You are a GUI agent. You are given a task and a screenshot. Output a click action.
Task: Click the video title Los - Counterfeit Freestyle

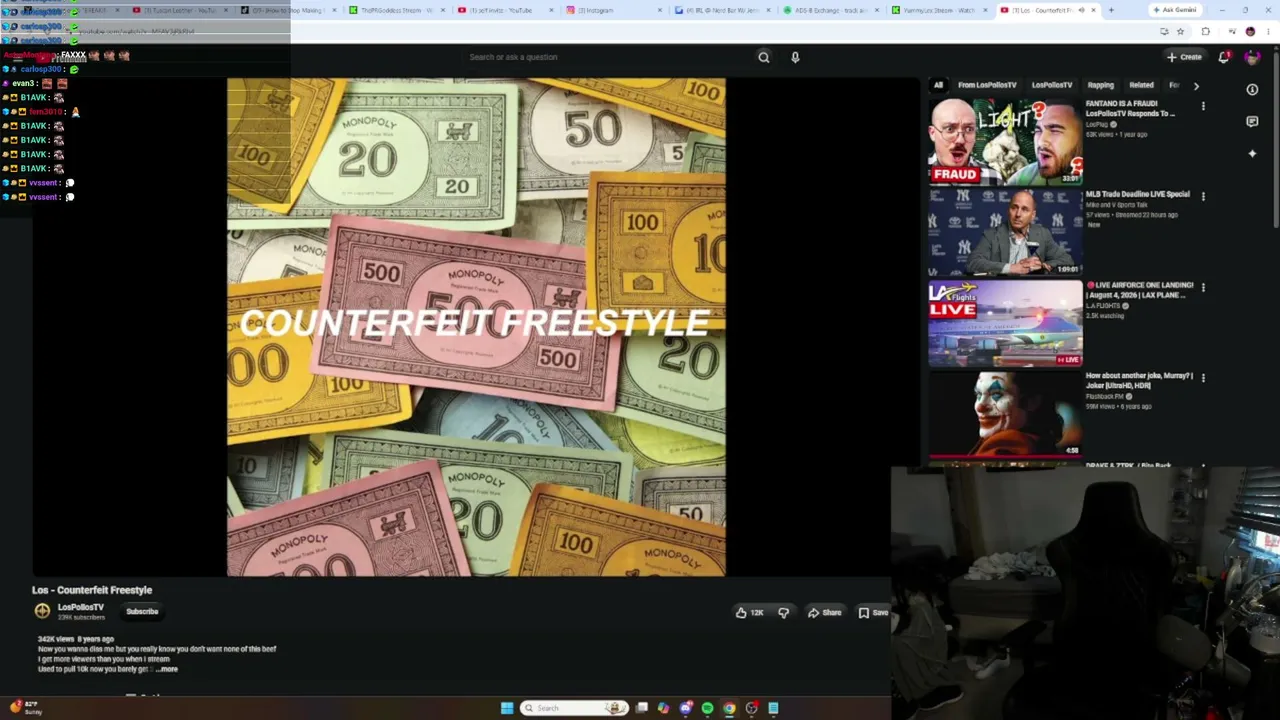click(x=92, y=590)
